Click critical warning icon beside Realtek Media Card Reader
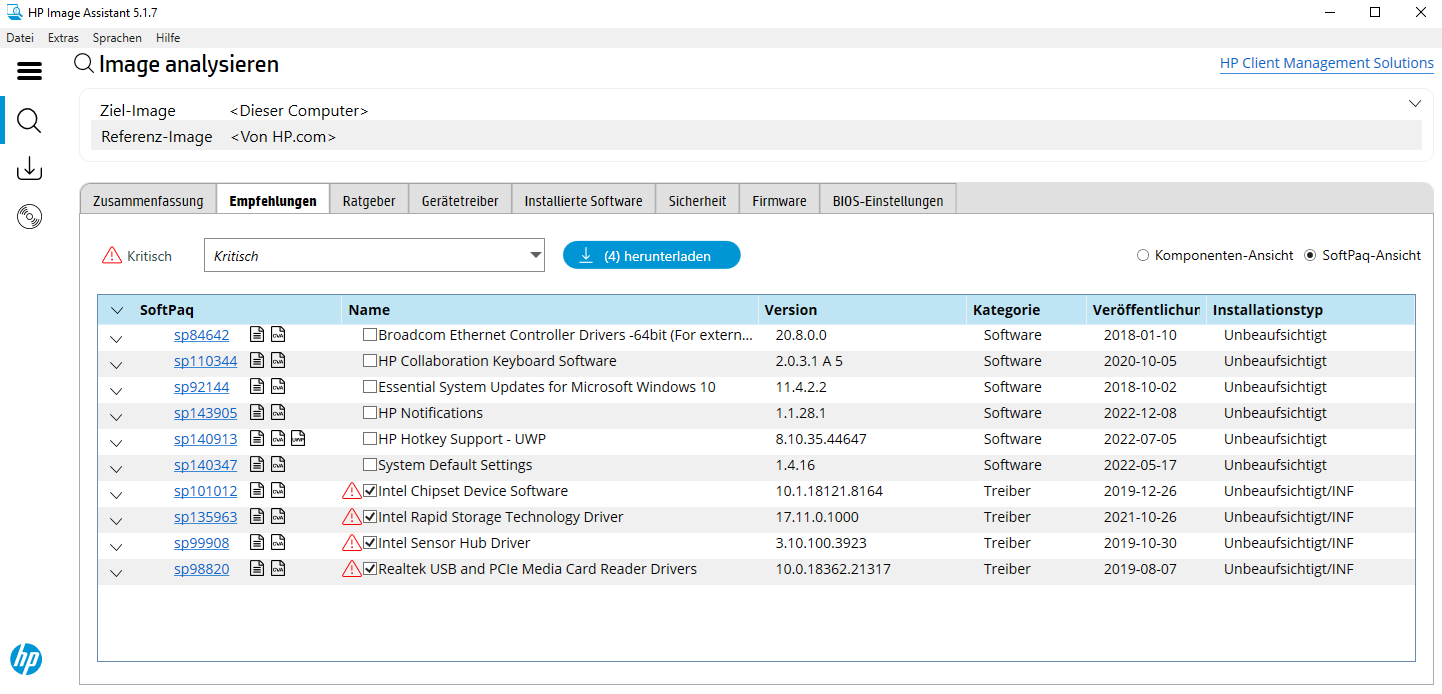Viewport: 1442px width, 694px height. [x=352, y=569]
